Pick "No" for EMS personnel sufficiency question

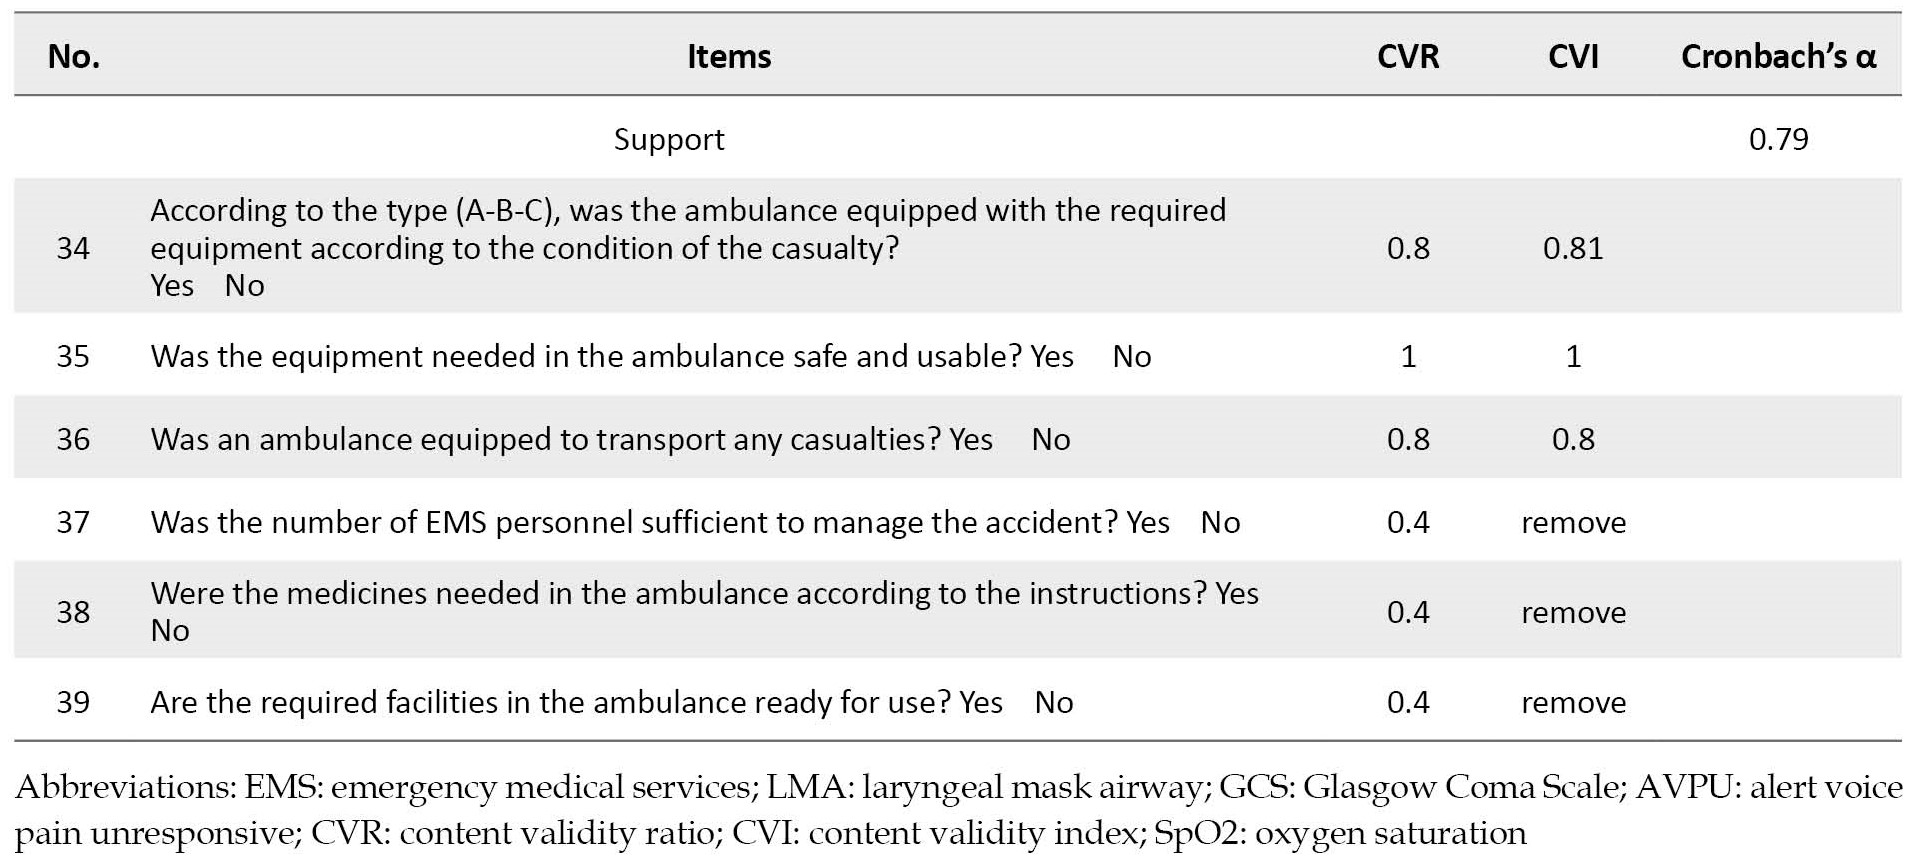1220,523
